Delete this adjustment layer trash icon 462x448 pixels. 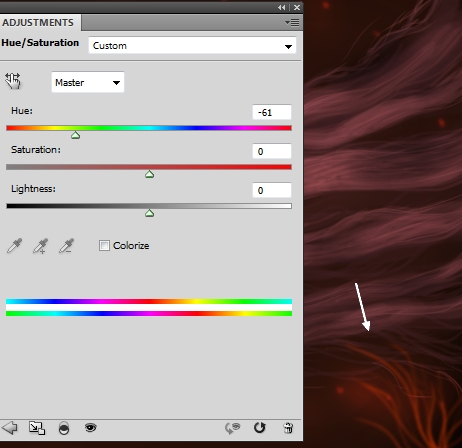pyautogui.click(x=288, y=428)
